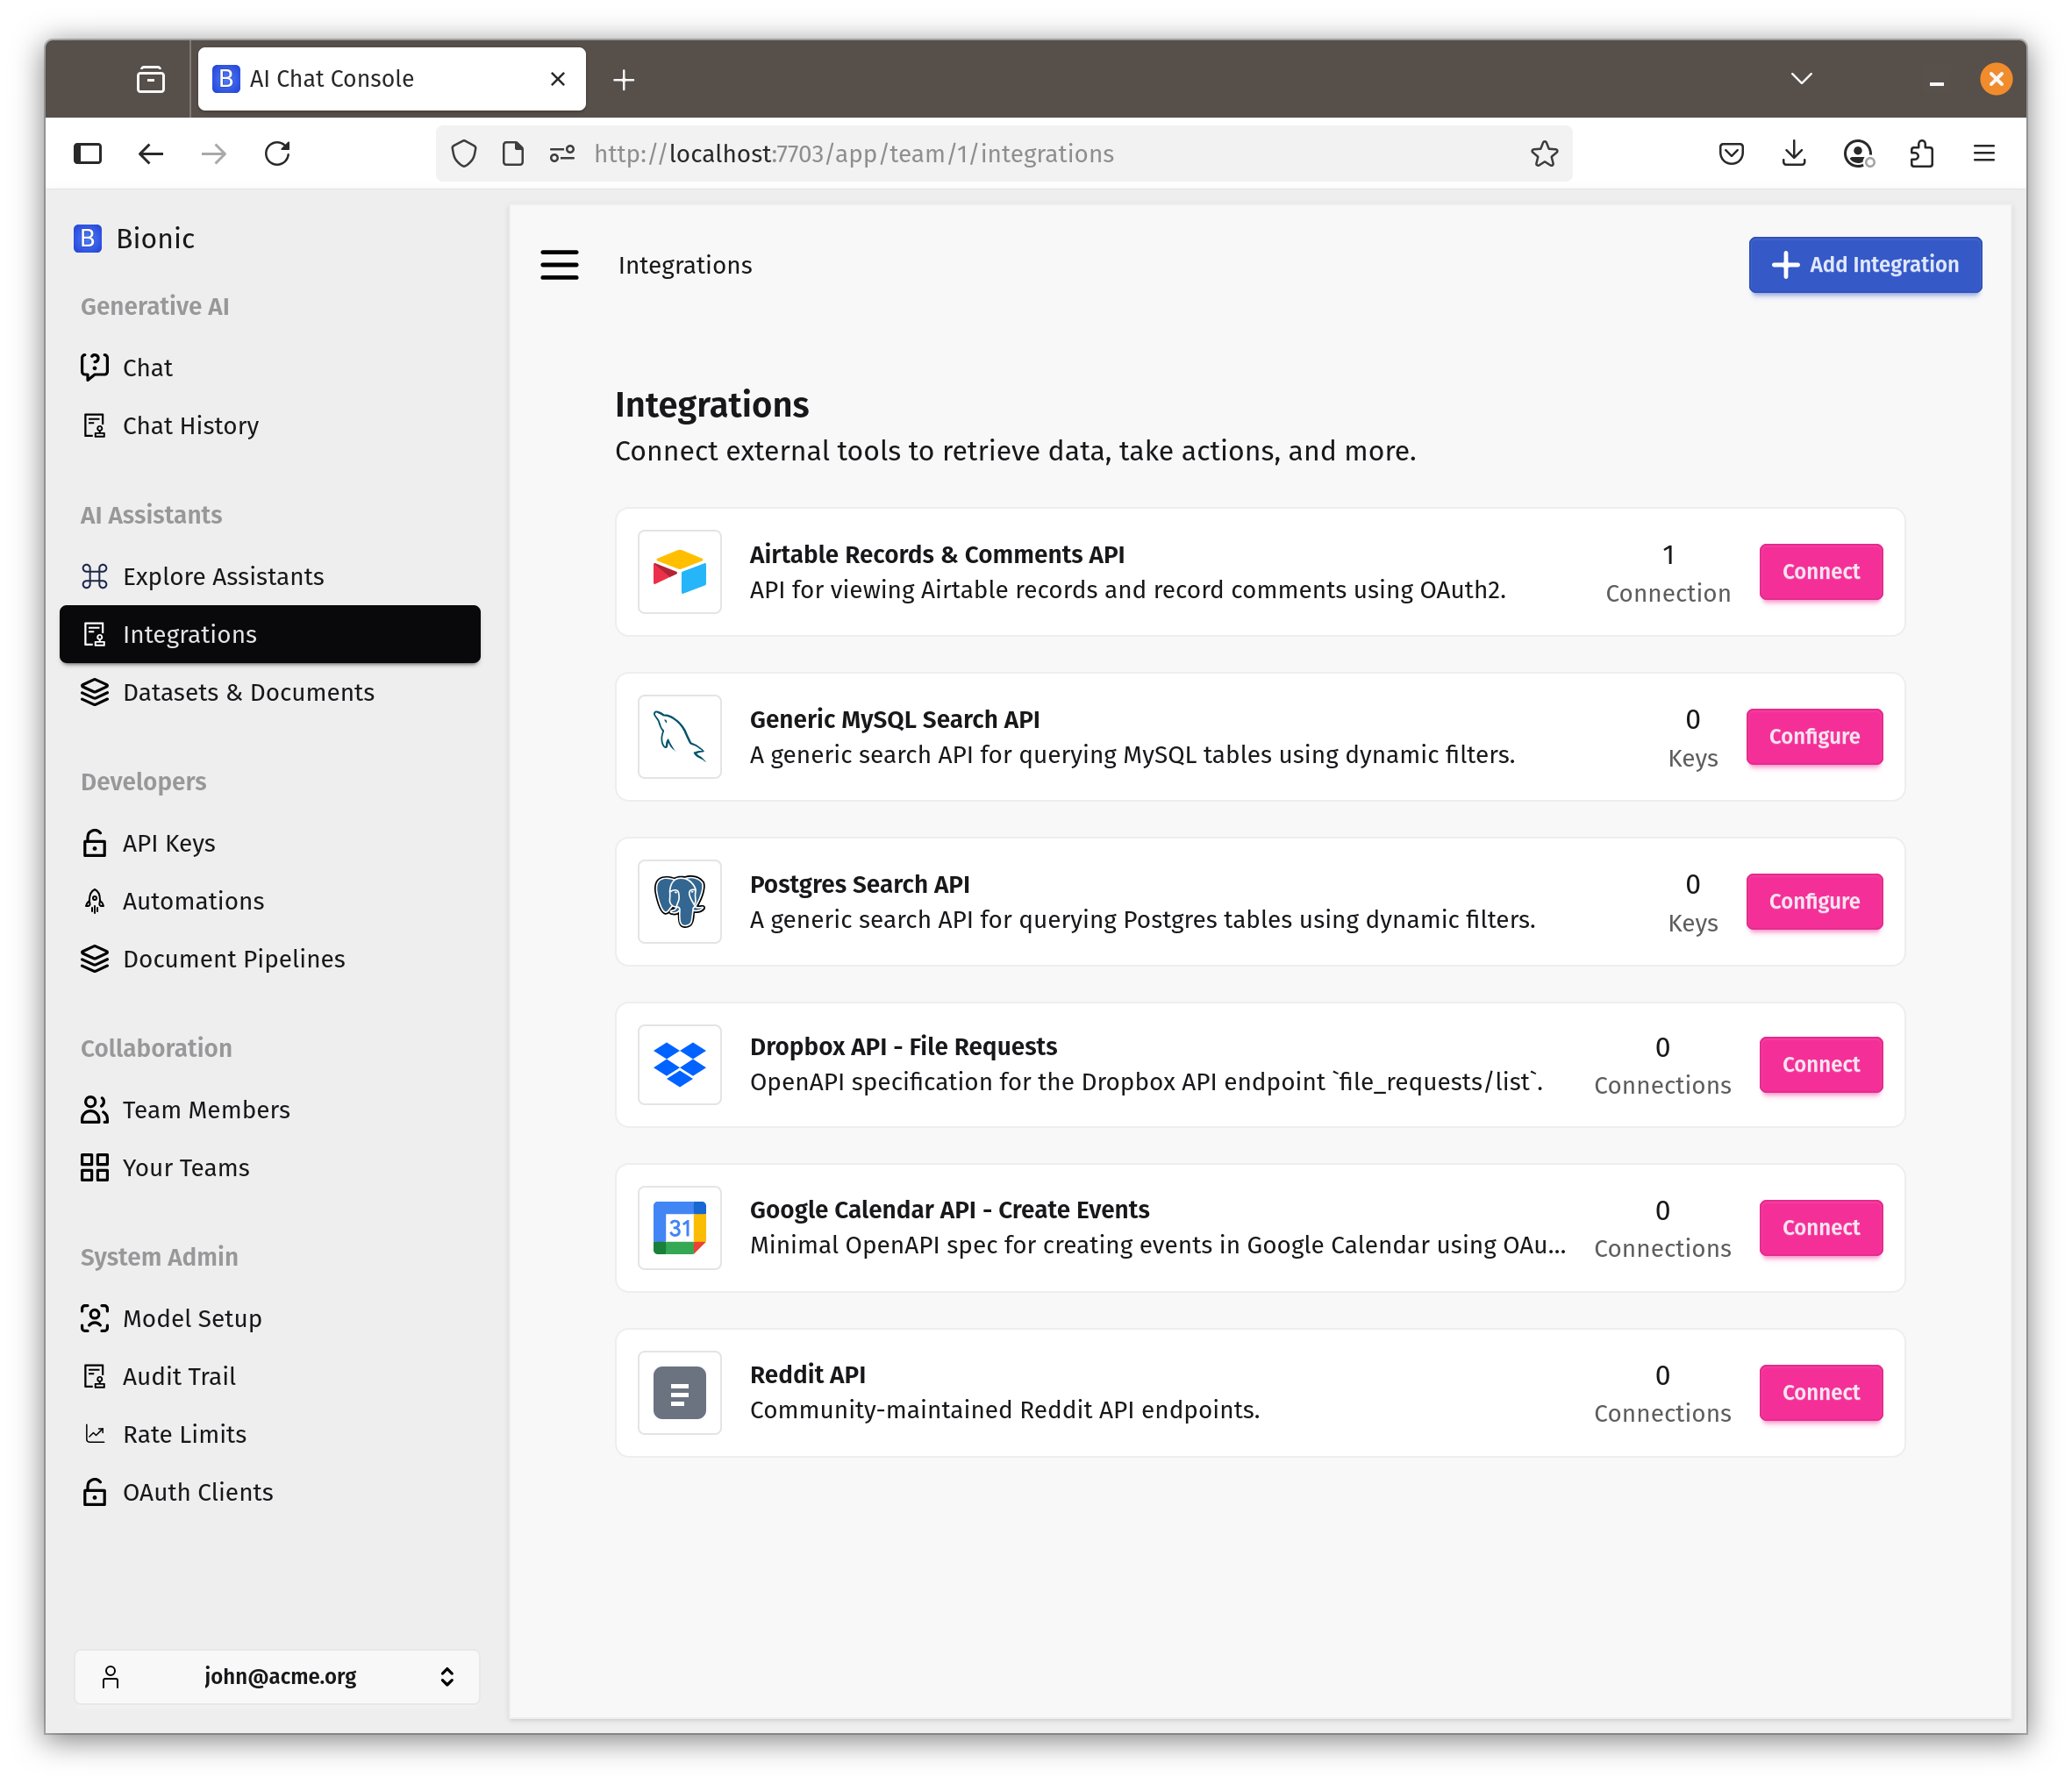Image resolution: width=2072 pixels, height=1784 pixels.
Task: Click the Datasets & Documents layers icon
Action: [95, 691]
